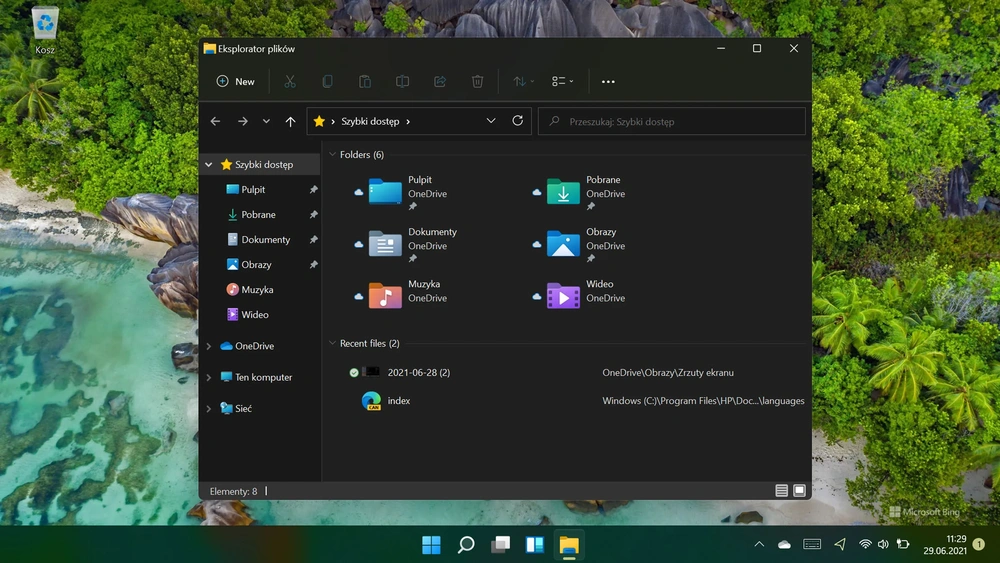Viewport: 1000px width, 563px height.
Task: Click the Przeszukaj: Szybki dostęp search field
Action: 672,121
